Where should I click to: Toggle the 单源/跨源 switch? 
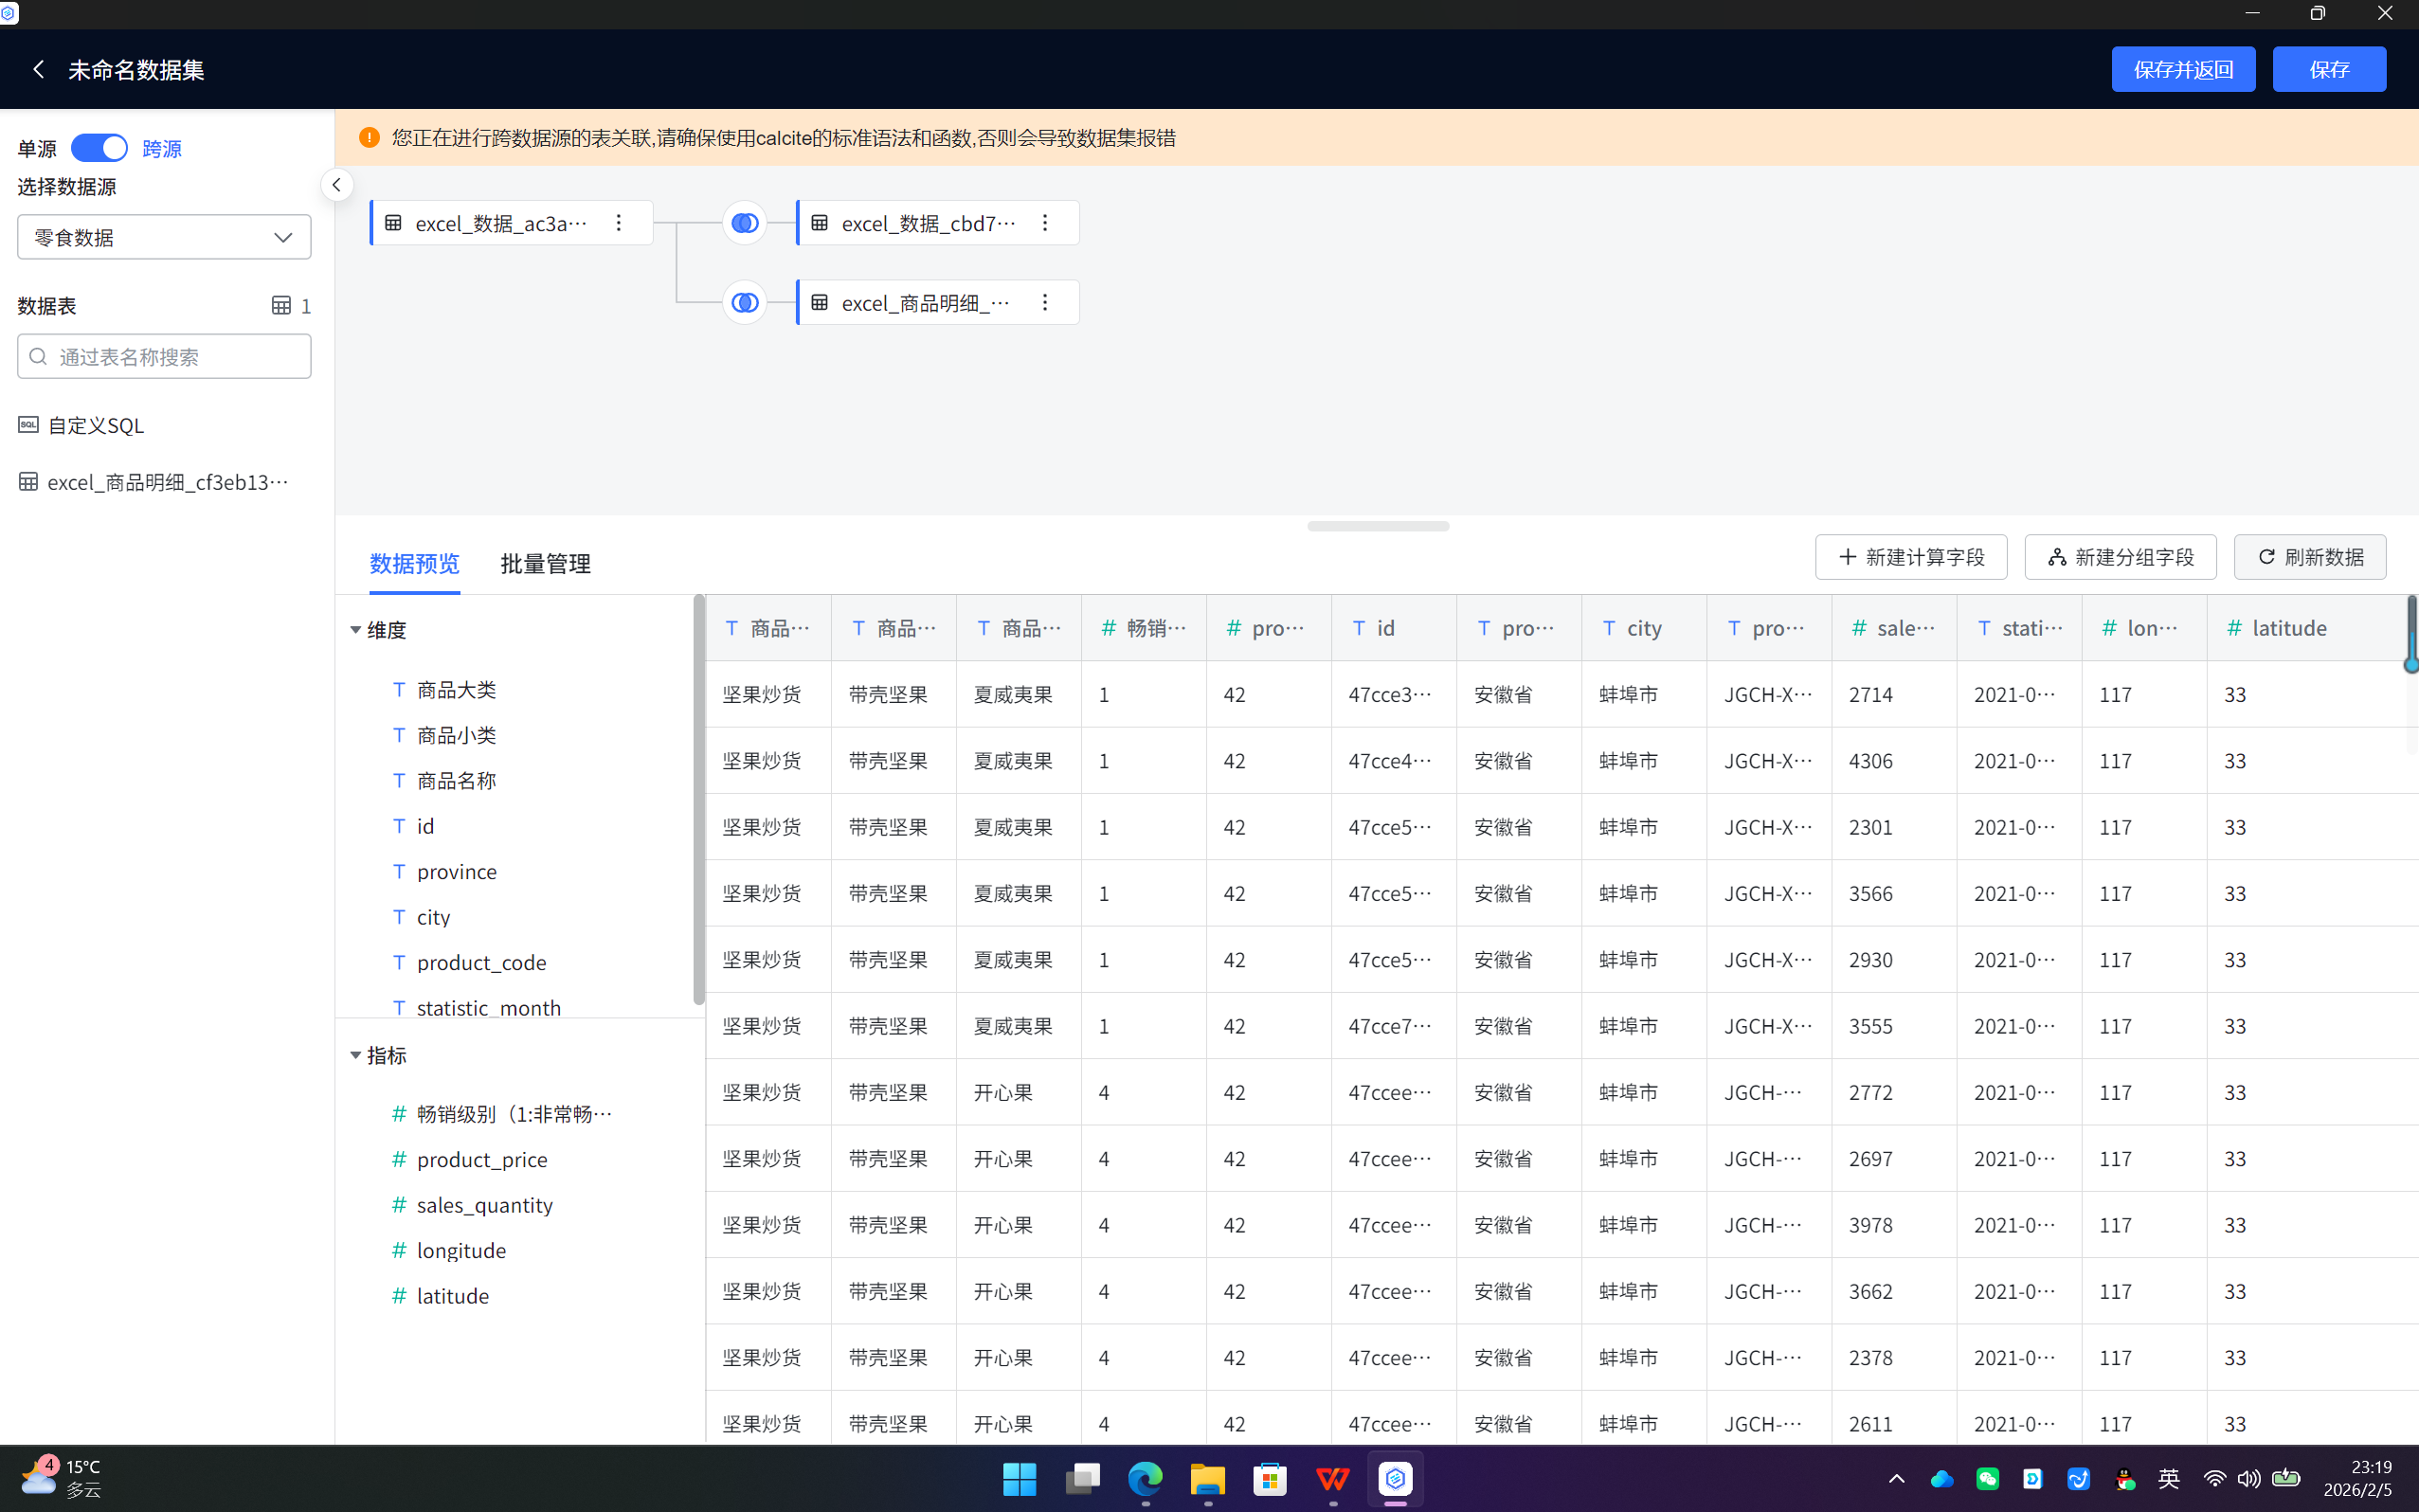click(99, 148)
